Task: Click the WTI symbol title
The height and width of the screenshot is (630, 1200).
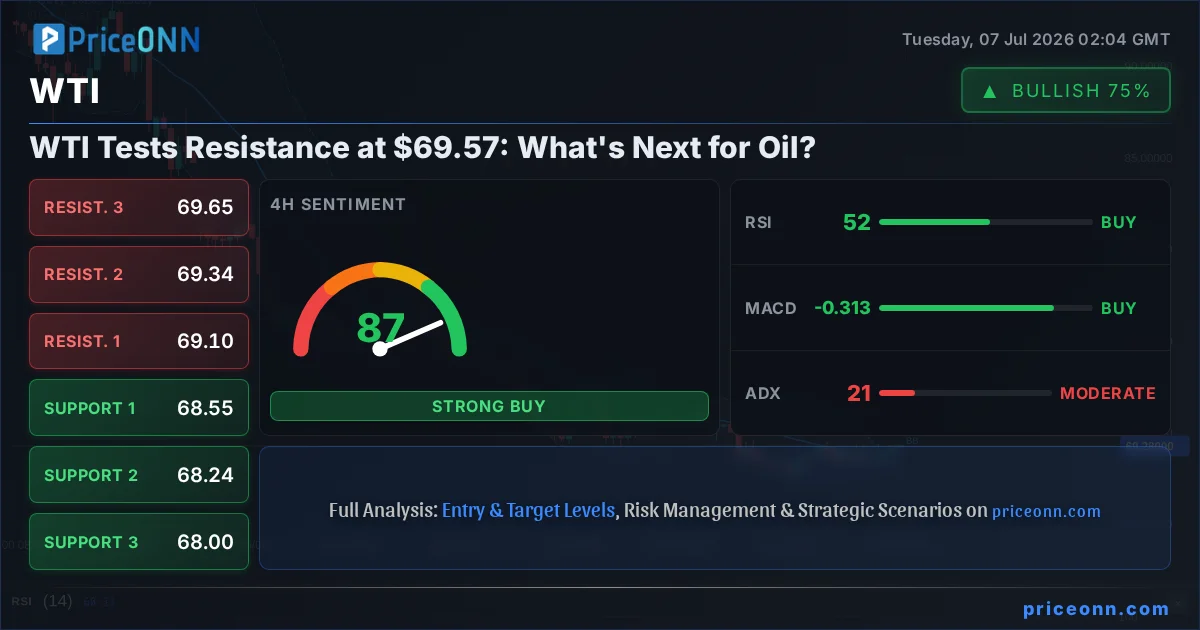Action: [65, 92]
